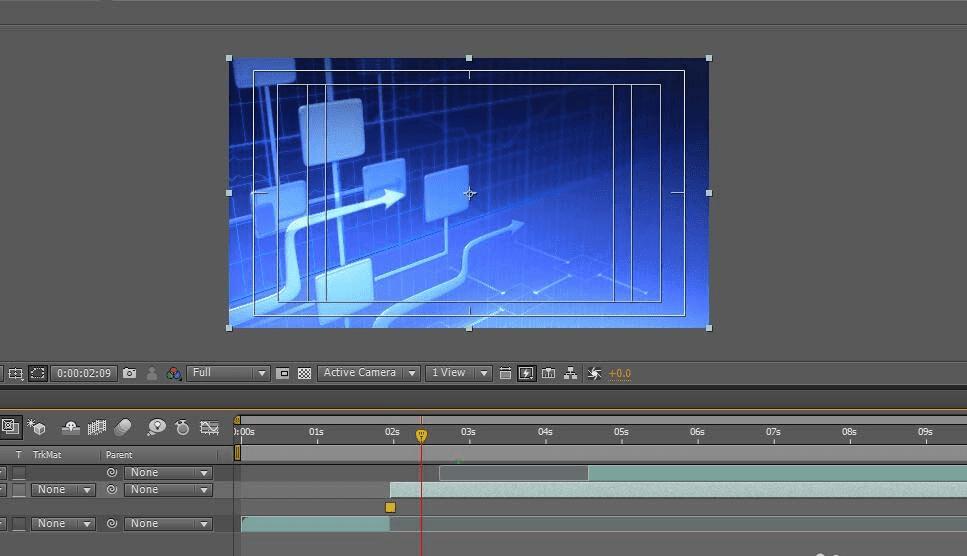
Task: Click the Fast Previews lightning icon
Action: pyautogui.click(x=526, y=373)
